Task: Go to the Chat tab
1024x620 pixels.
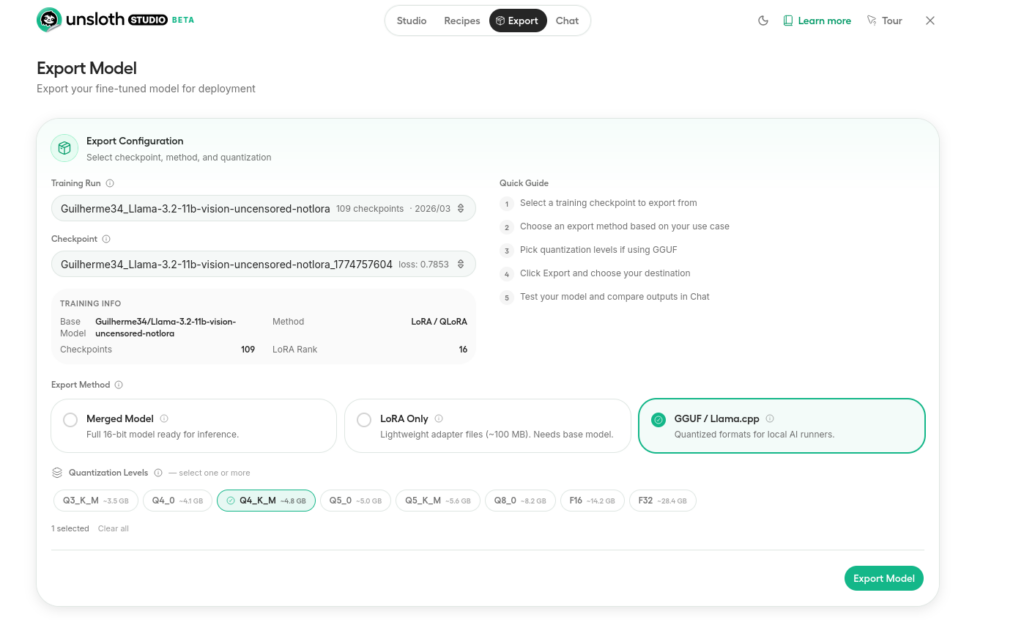Action: [567, 21]
